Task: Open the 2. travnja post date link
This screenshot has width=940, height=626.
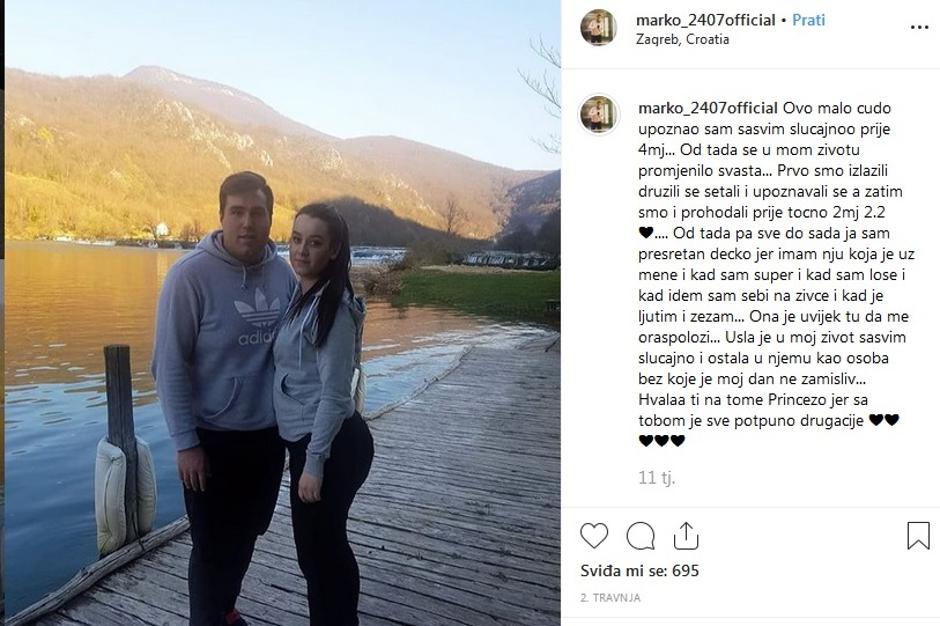Action: click(x=610, y=598)
